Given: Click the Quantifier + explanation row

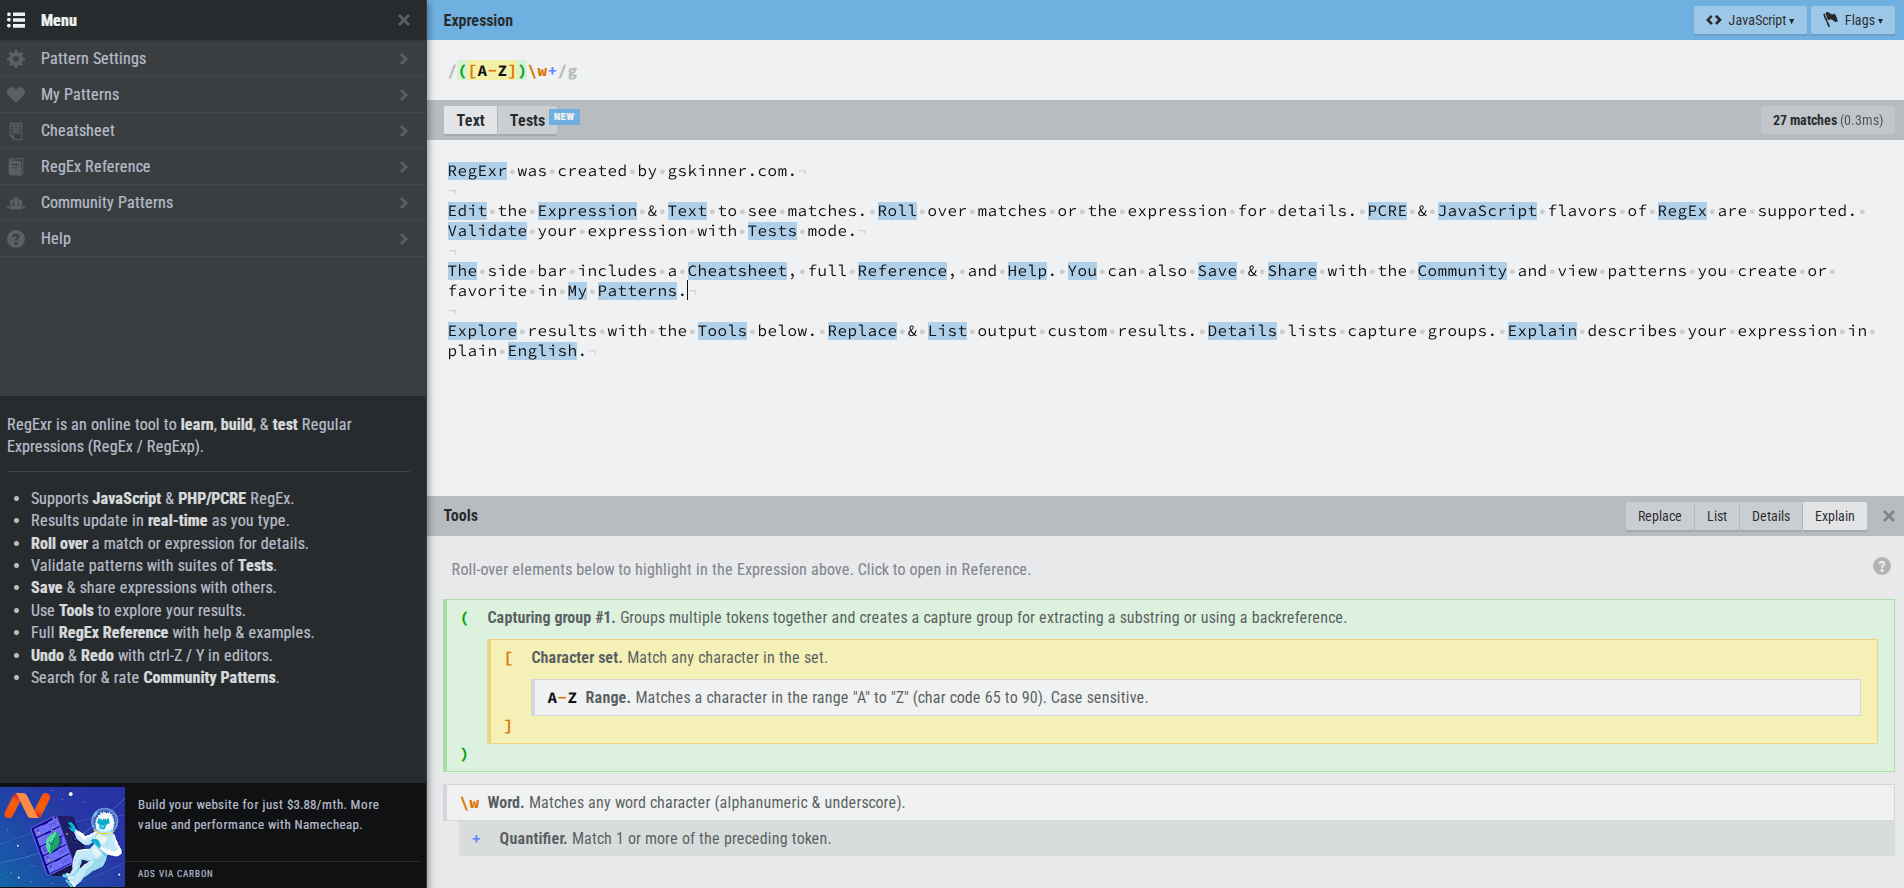Looking at the screenshot, I should pyautogui.click(x=1176, y=839).
